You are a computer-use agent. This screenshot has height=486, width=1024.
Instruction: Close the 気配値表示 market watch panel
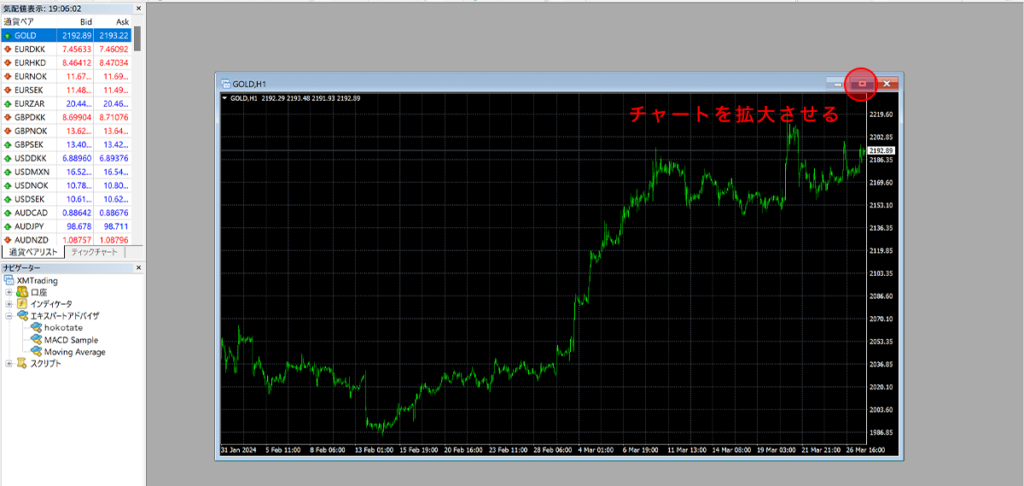[138, 8]
